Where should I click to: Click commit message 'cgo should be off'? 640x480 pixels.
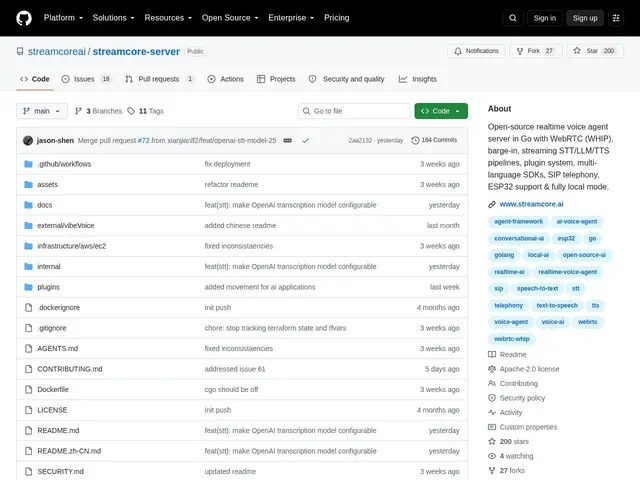point(231,389)
